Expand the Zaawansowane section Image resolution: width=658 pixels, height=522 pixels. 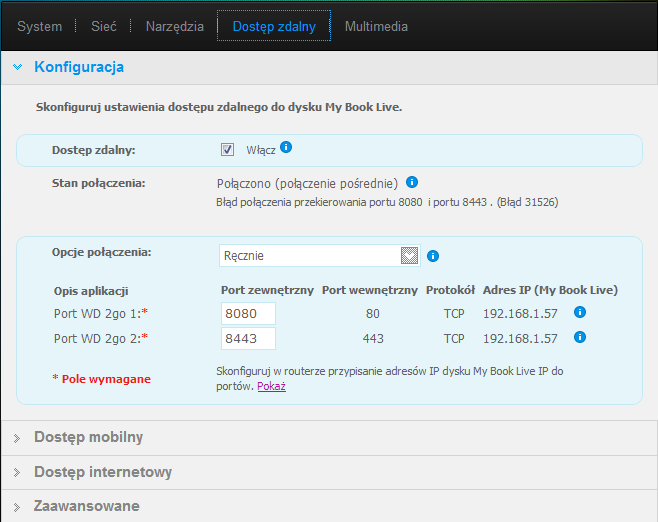(x=329, y=506)
